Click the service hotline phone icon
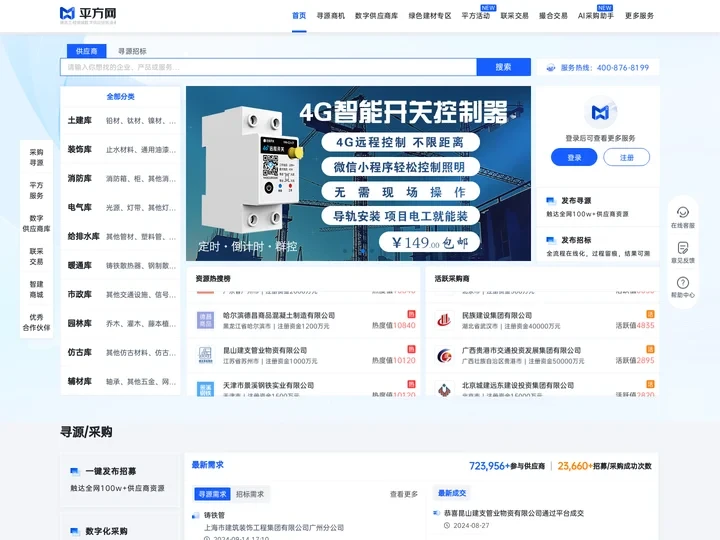 551,68
